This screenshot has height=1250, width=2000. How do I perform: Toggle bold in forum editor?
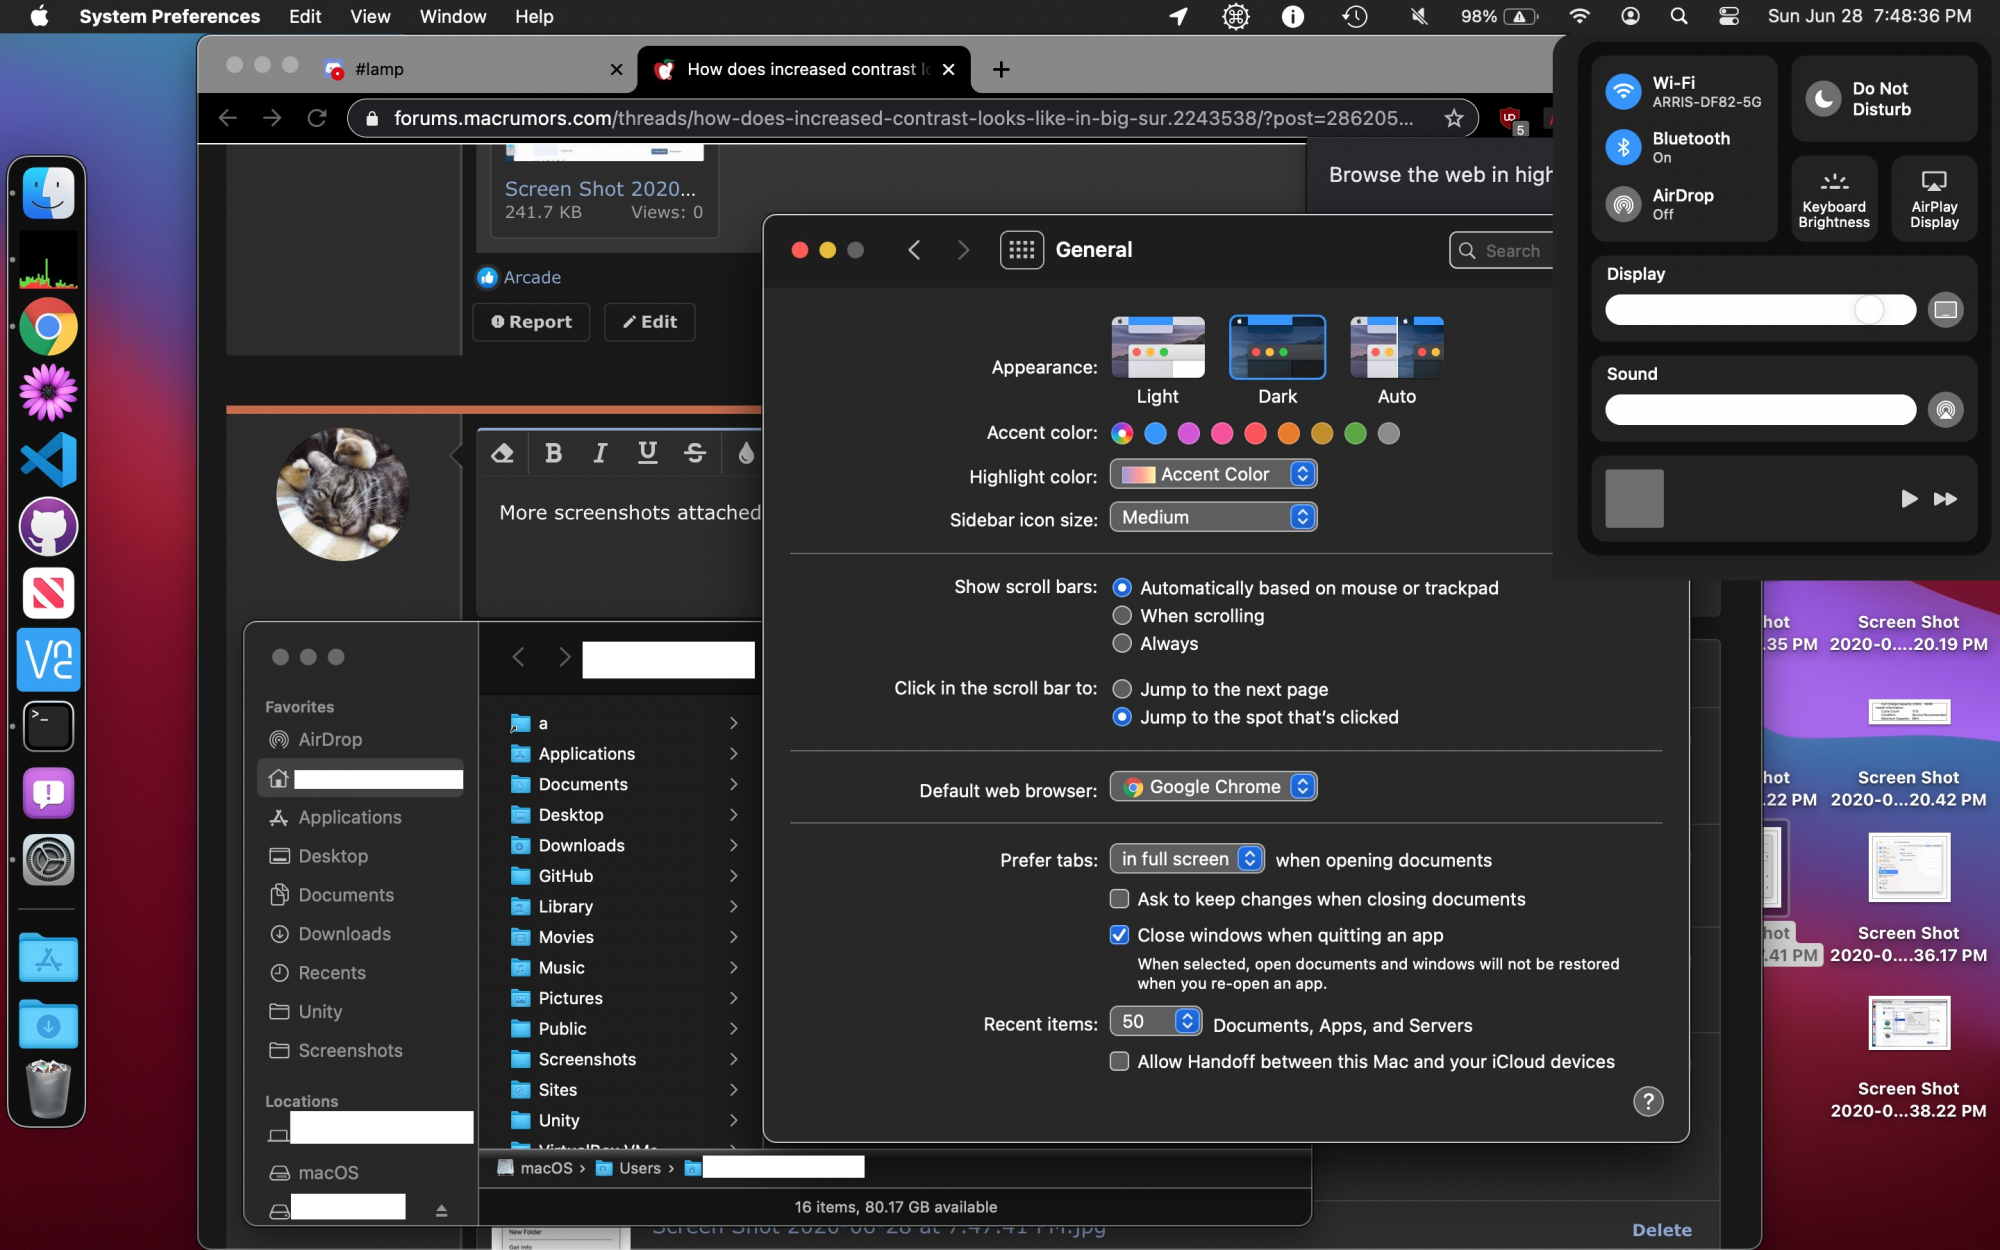tap(553, 453)
